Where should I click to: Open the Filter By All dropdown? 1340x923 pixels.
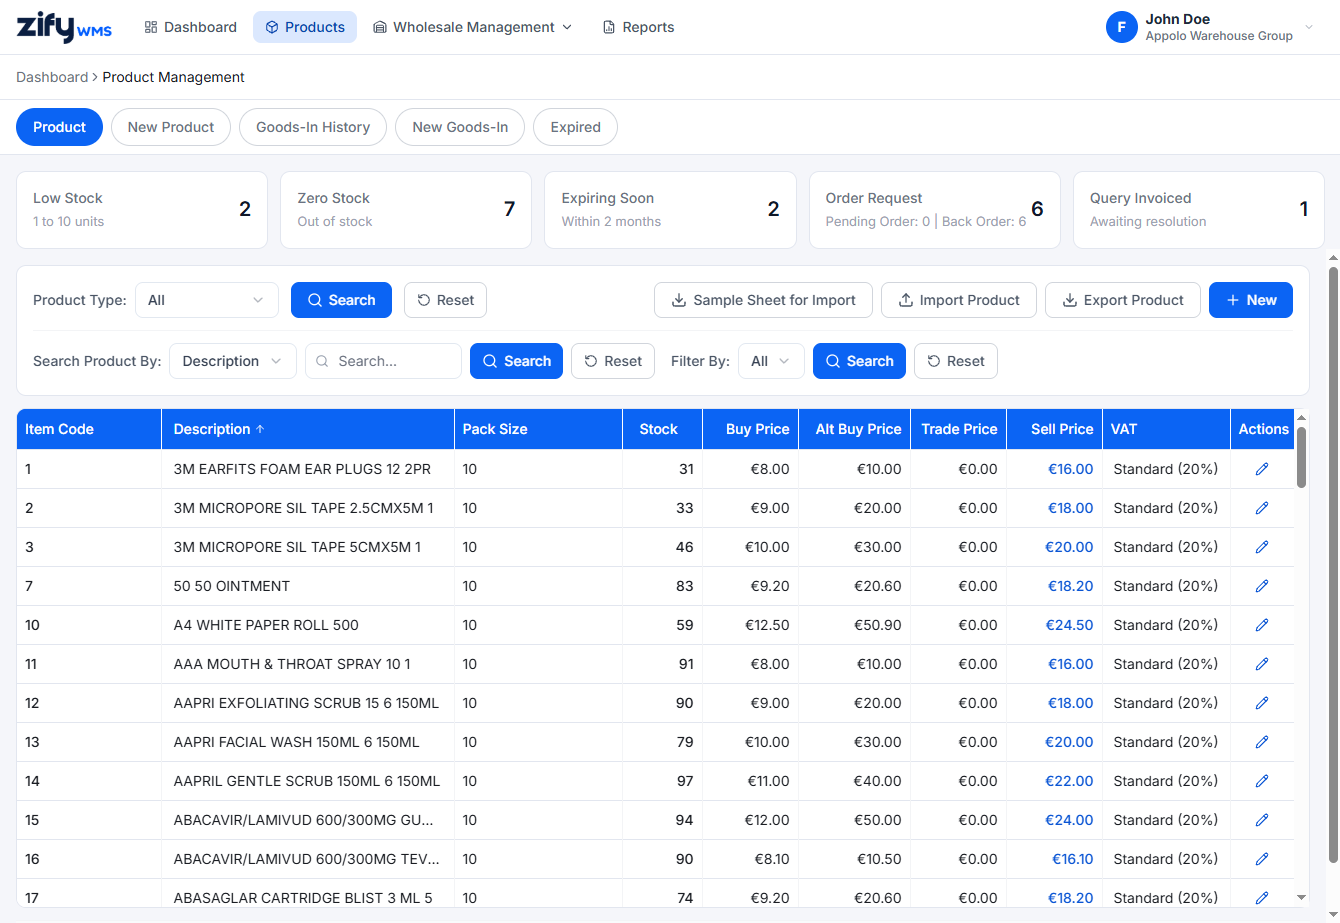tap(771, 361)
